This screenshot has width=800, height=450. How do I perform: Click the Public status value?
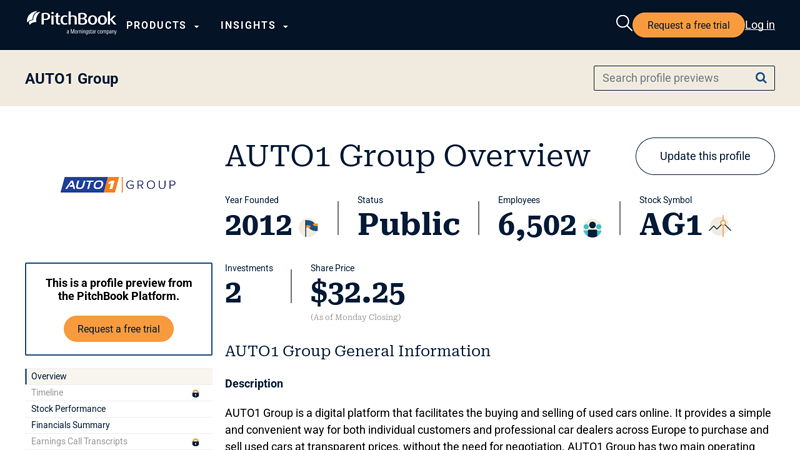point(409,224)
